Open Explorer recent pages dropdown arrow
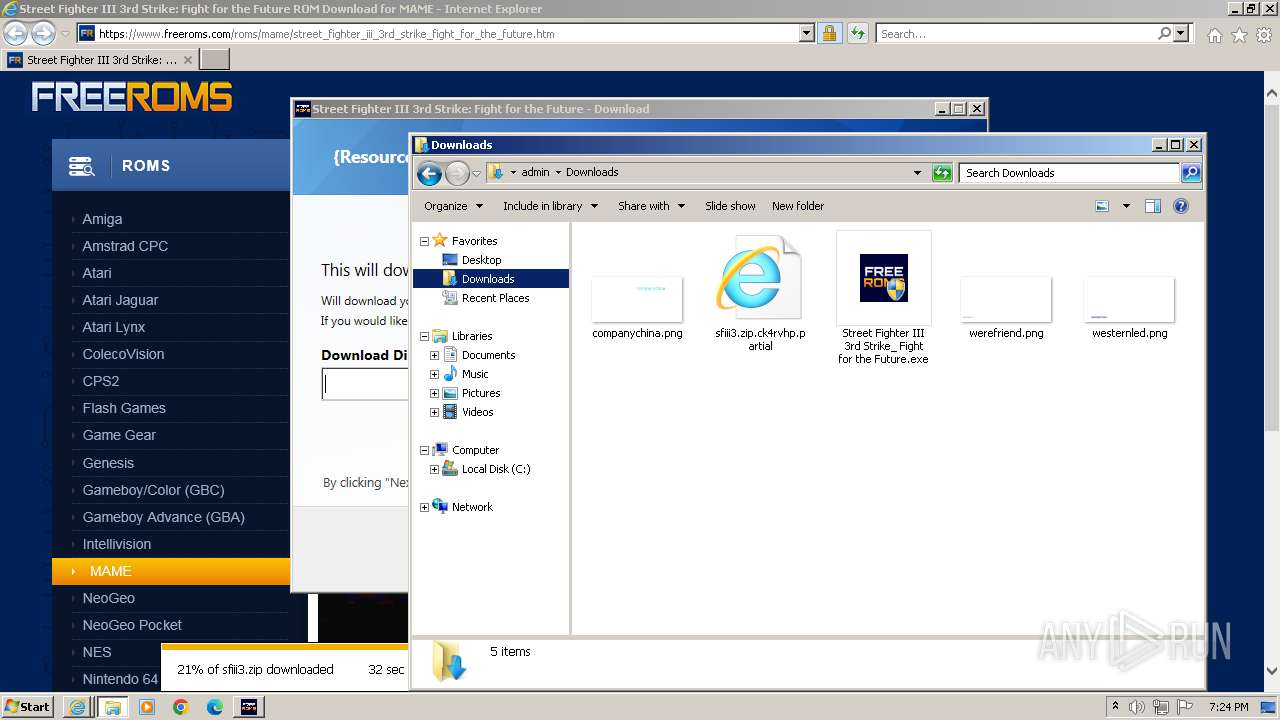The height and width of the screenshot is (720, 1280). [476, 174]
